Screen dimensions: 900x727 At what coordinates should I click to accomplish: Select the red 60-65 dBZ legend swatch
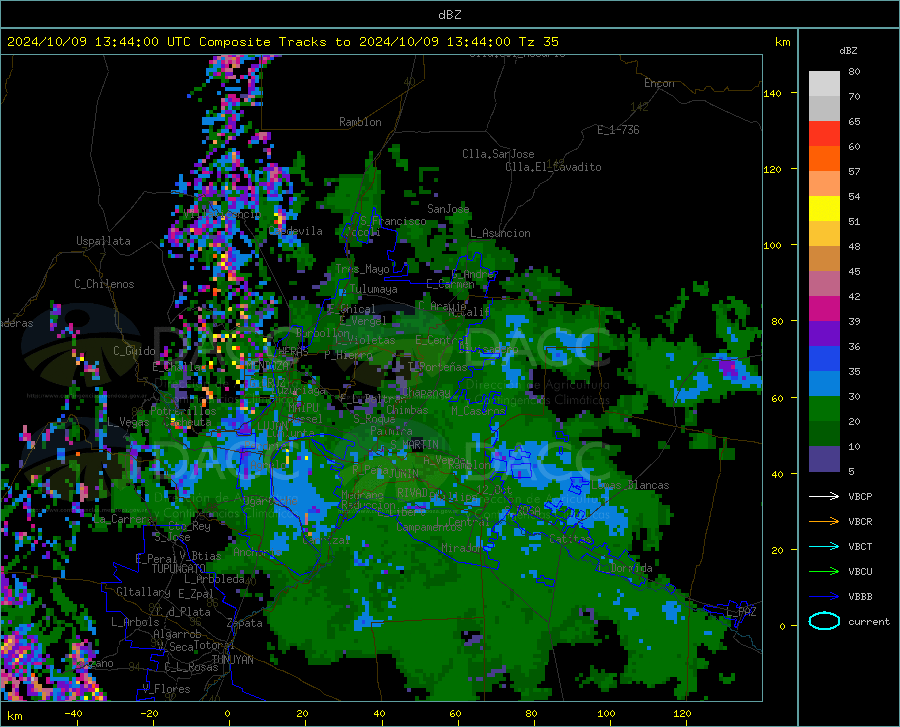click(x=824, y=134)
